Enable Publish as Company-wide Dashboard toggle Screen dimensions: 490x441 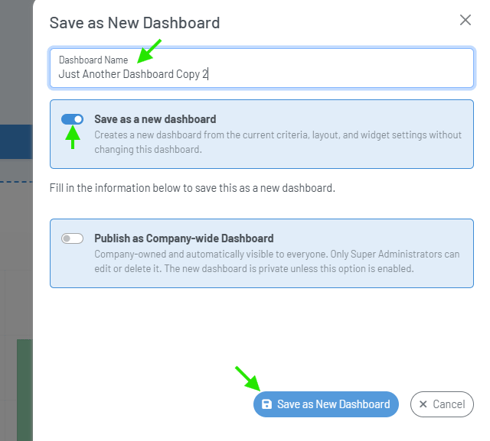[x=72, y=238]
